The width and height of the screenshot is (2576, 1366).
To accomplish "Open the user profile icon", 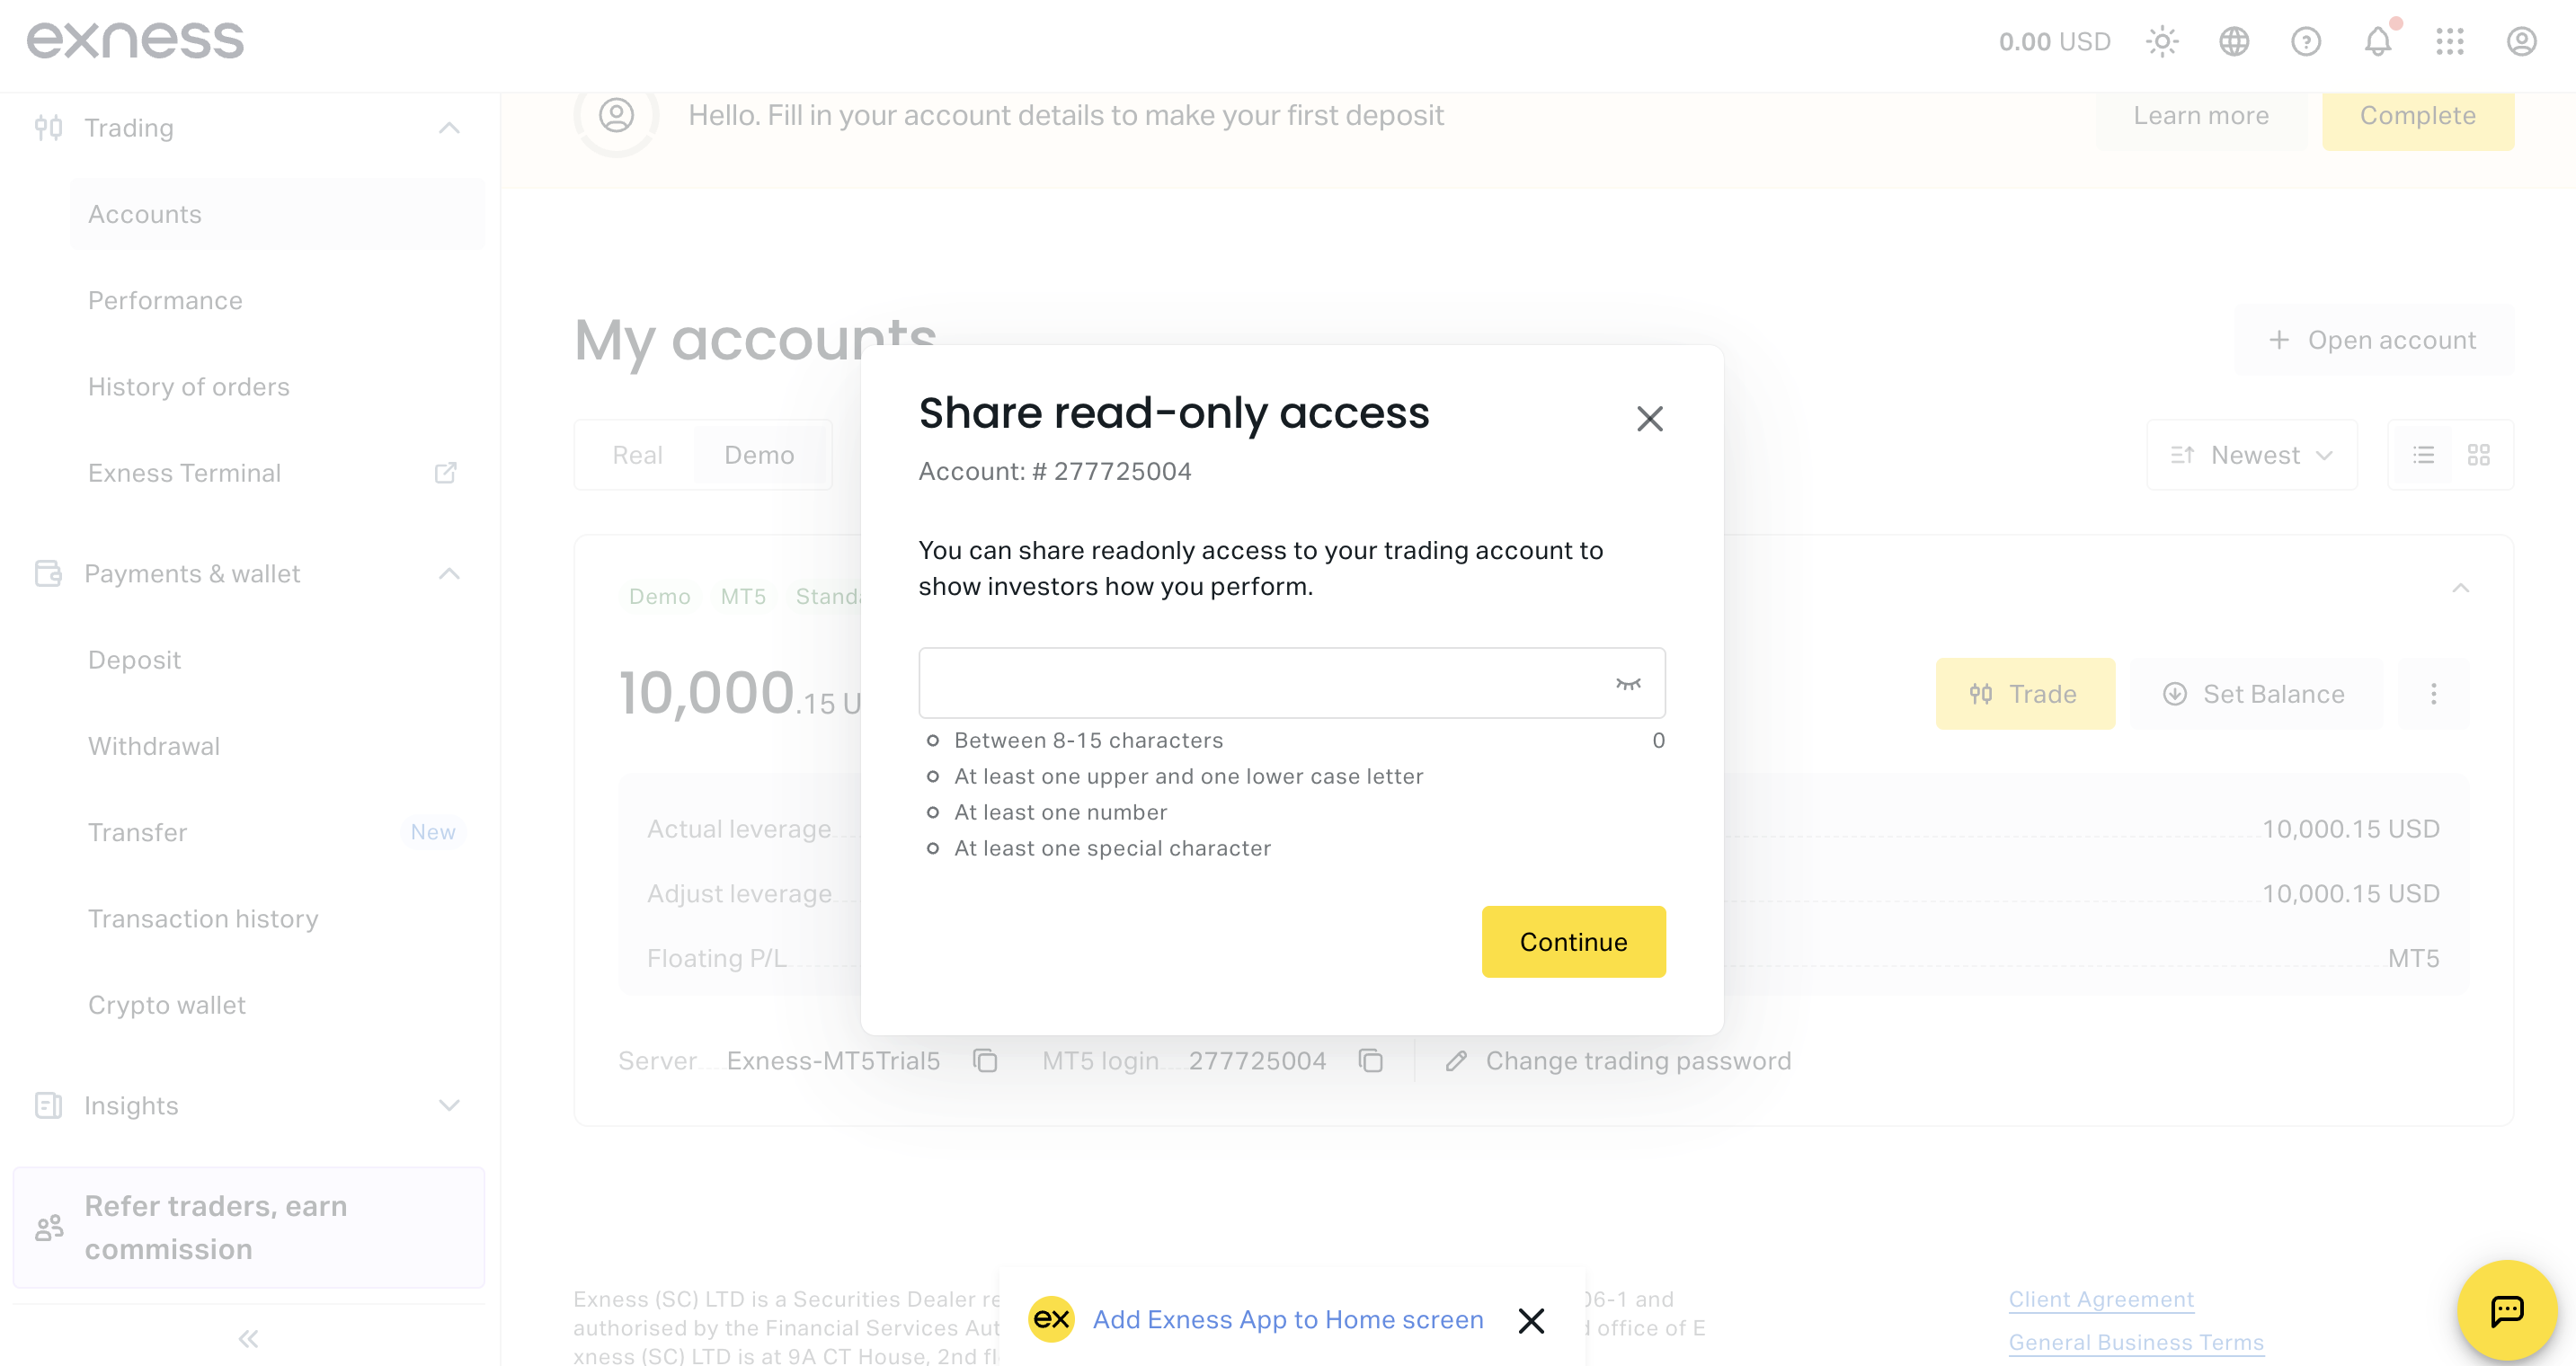I will pyautogui.click(x=2522, y=42).
